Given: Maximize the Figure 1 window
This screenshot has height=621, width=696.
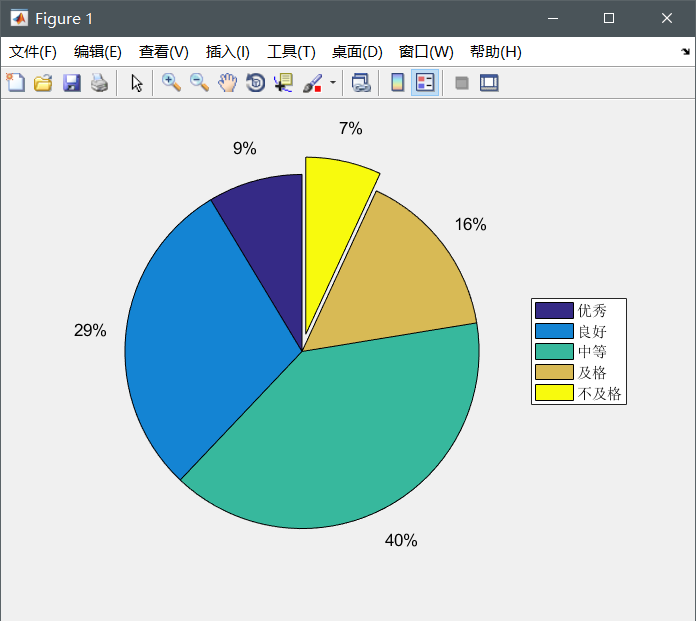Looking at the screenshot, I should coord(609,18).
